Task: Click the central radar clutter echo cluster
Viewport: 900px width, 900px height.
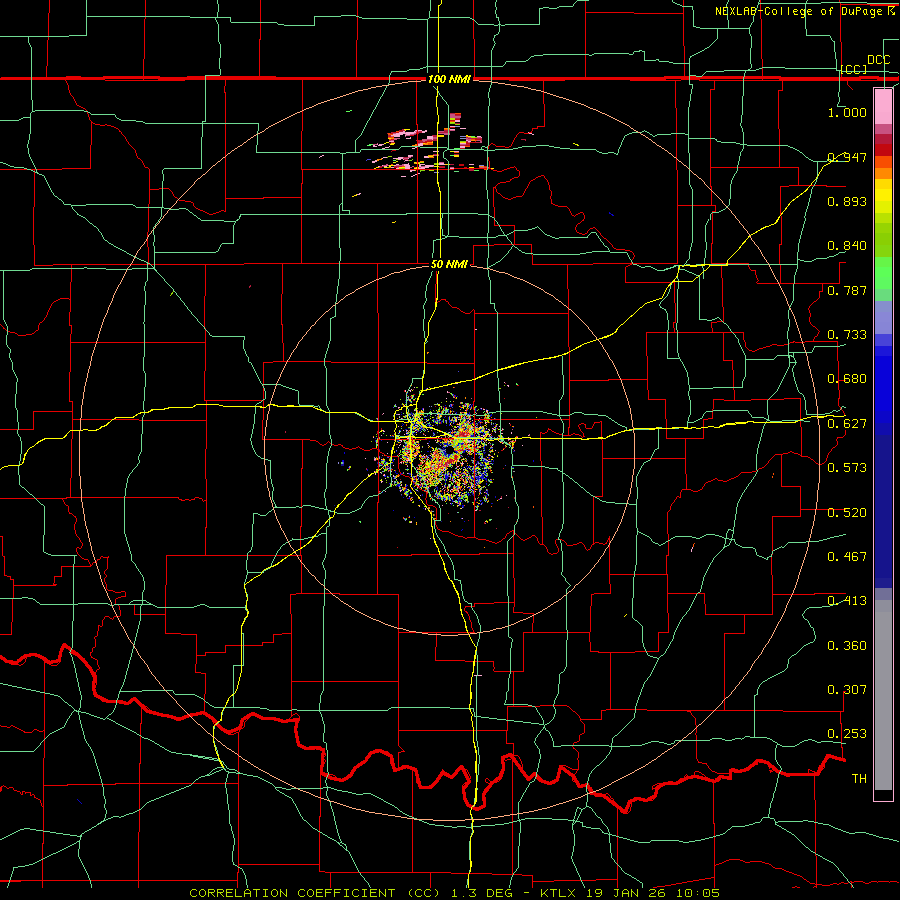Action: pyautogui.click(x=447, y=453)
